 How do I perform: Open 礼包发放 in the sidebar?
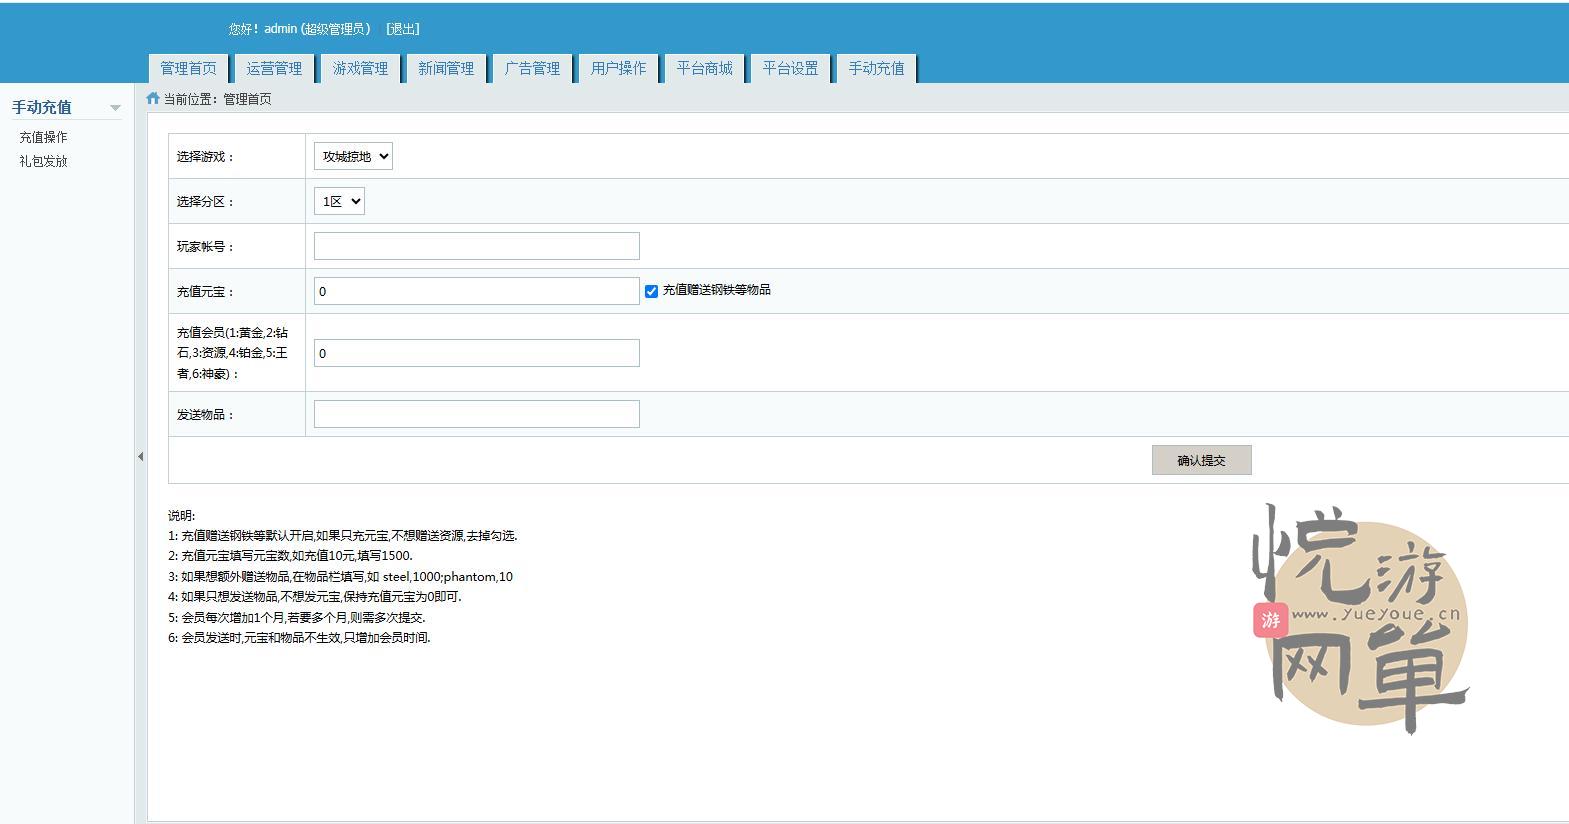(44, 161)
